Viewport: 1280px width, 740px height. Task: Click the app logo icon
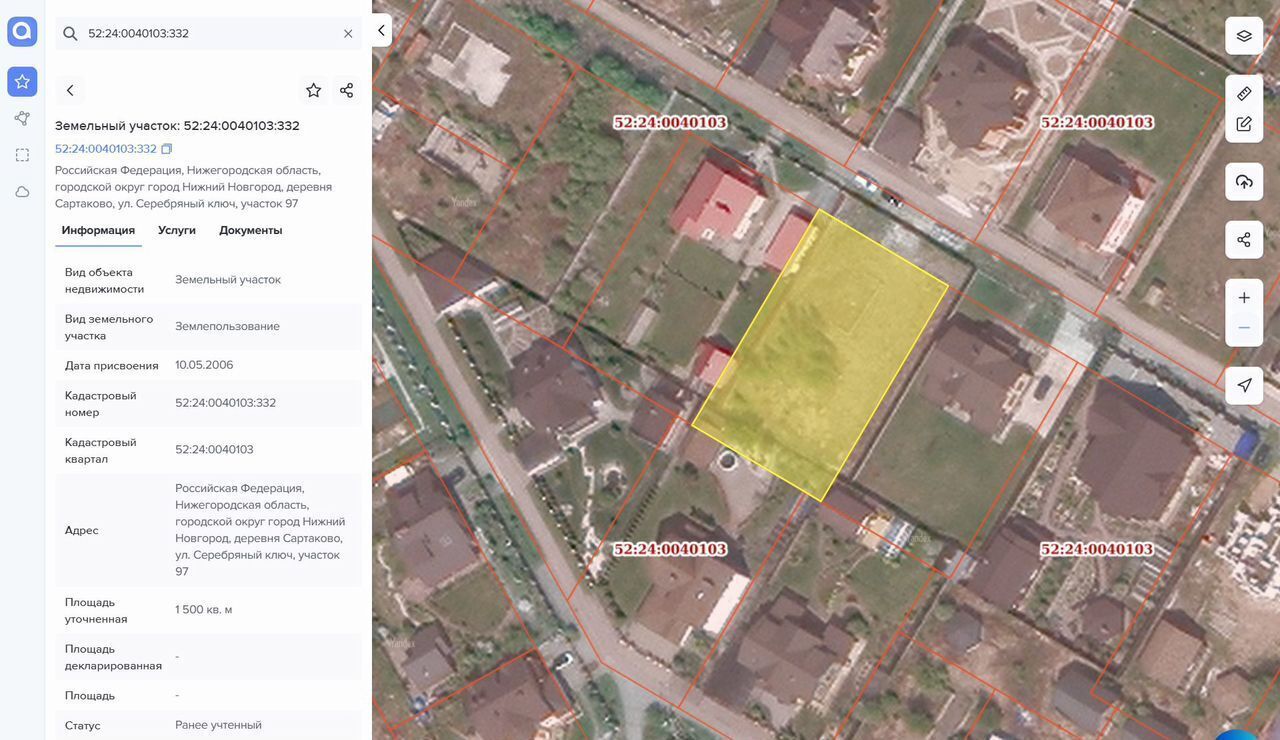[22, 32]
